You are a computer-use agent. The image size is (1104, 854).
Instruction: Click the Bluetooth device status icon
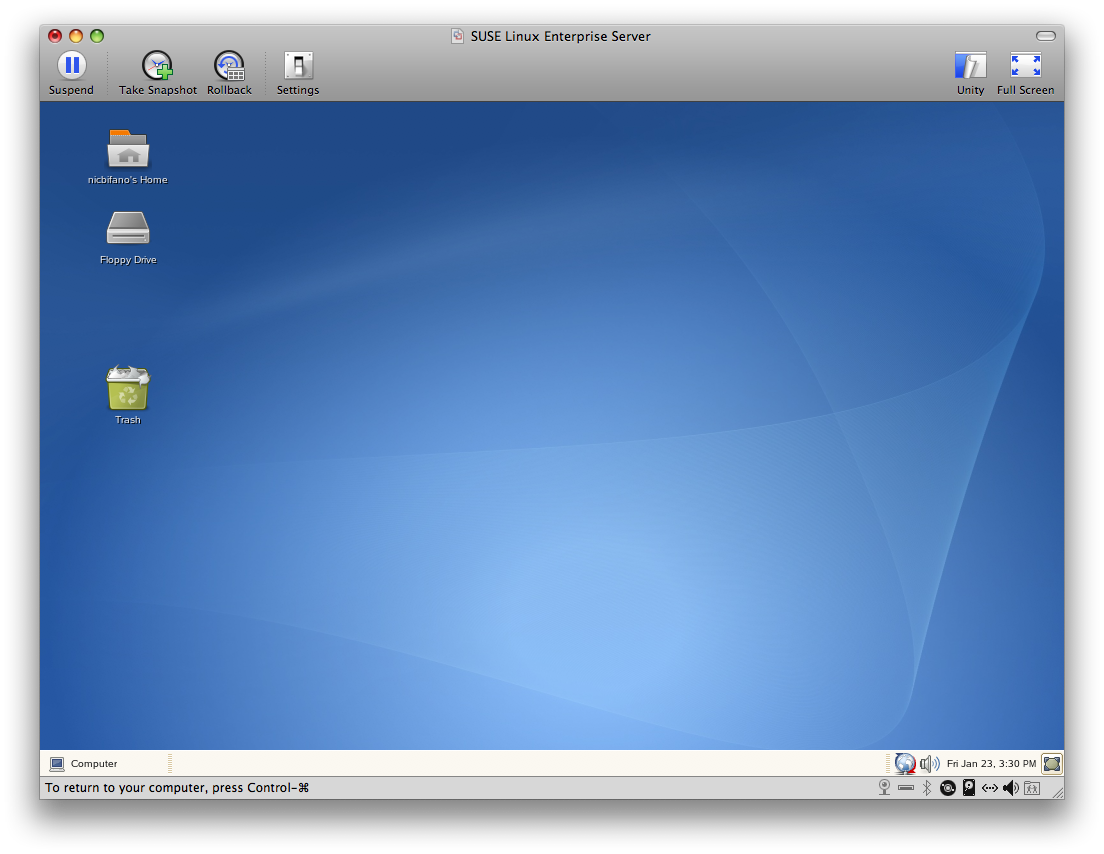coord(927,788)
